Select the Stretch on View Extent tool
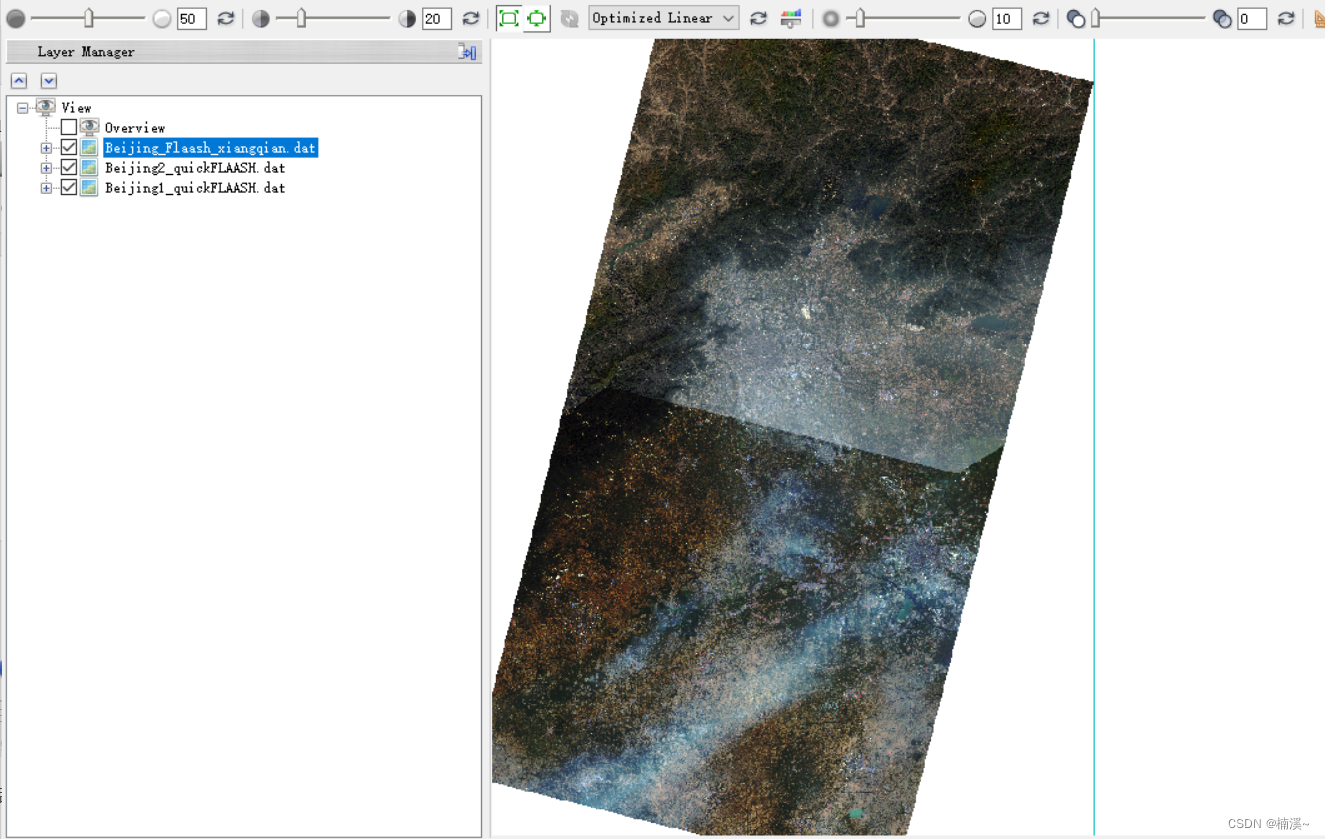 pos(537,18)
